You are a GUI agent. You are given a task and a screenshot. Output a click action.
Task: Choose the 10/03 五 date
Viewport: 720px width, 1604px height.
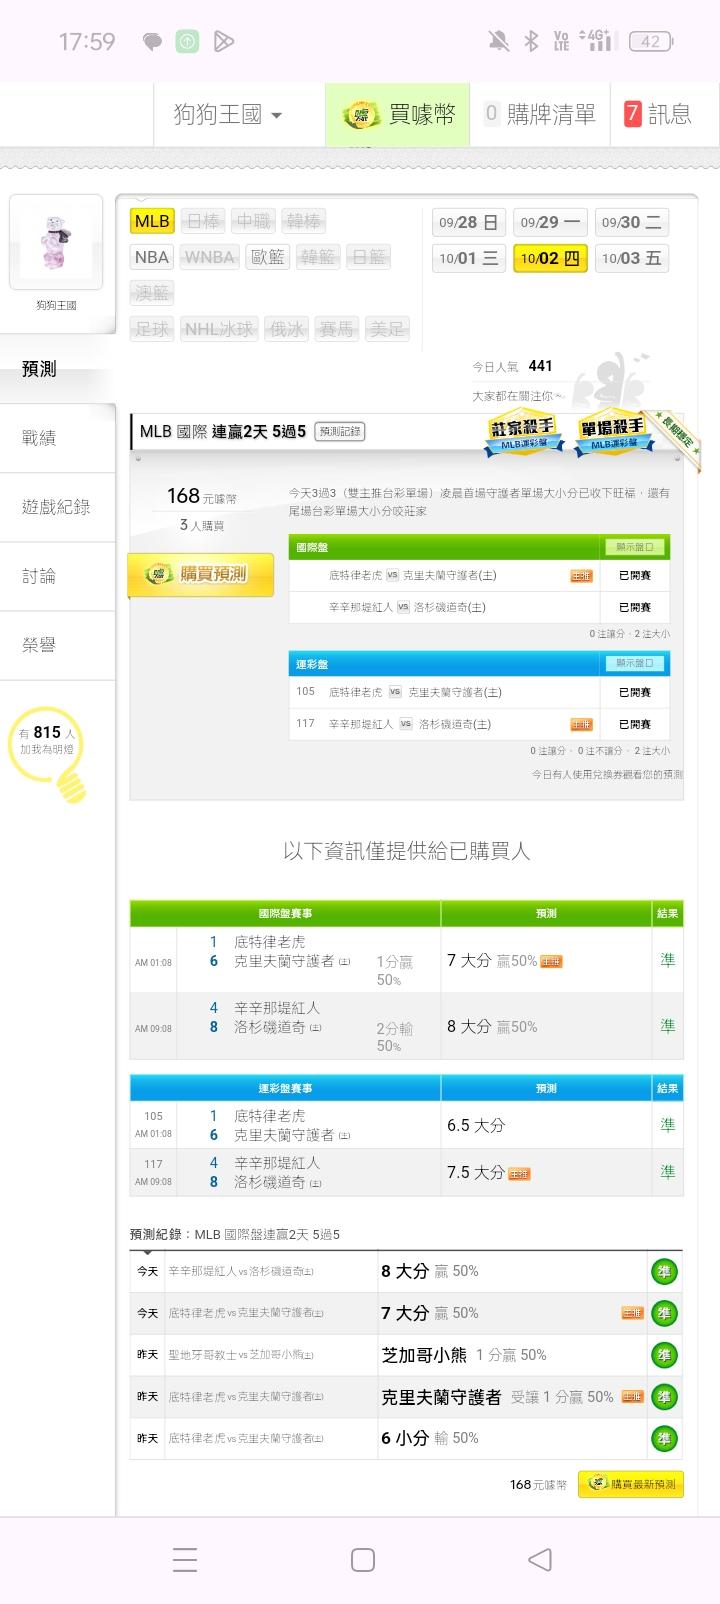coord(631,258)
